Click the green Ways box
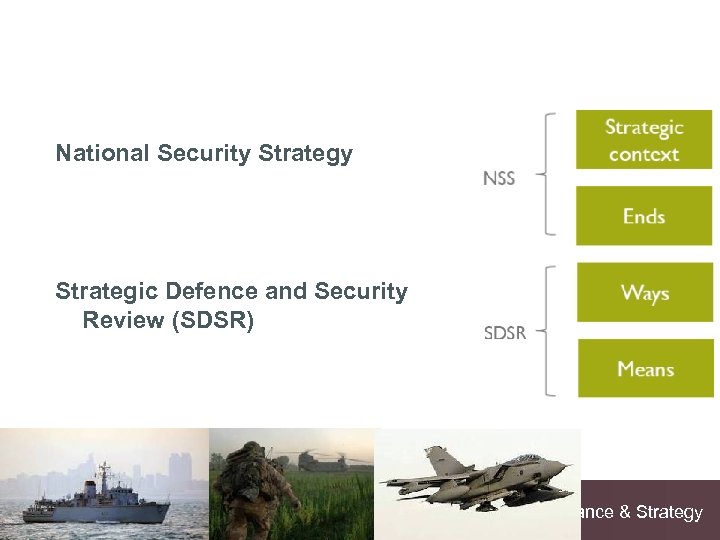This screenshot has width=720, height=540. [x=645, y=293]
